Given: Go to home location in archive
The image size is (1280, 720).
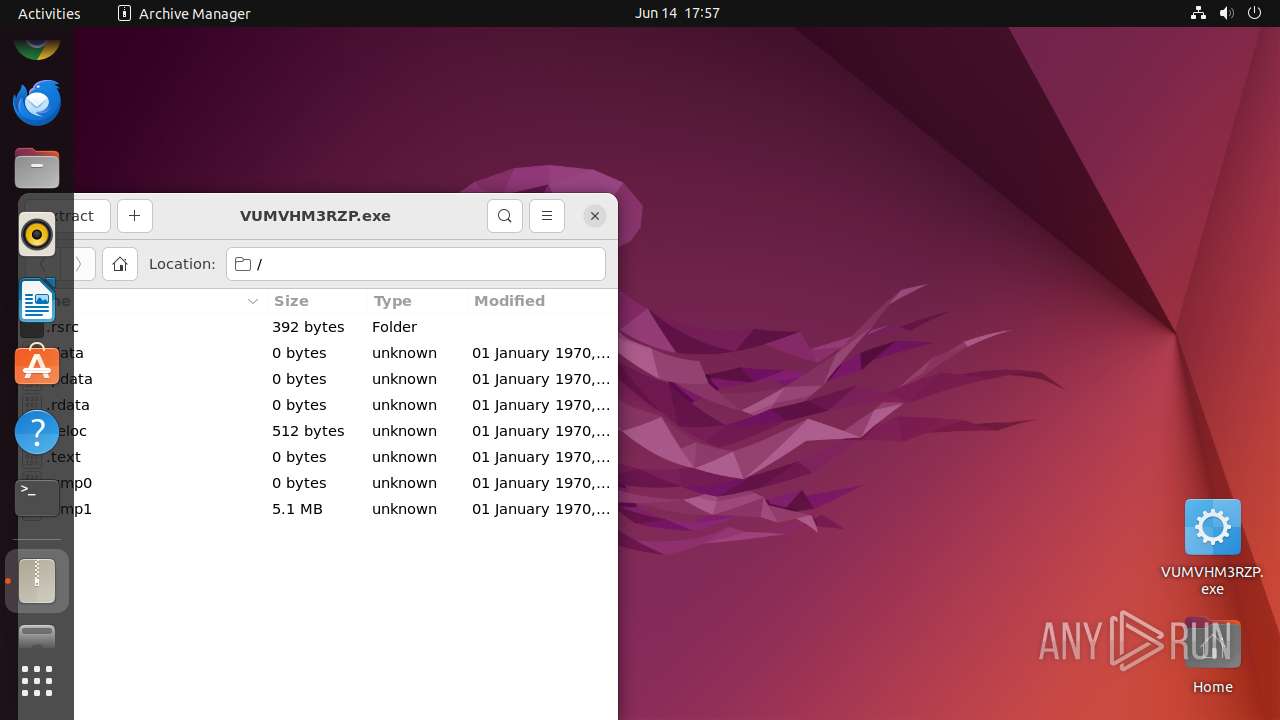Looking at the screenshot, I should [119, 264].
